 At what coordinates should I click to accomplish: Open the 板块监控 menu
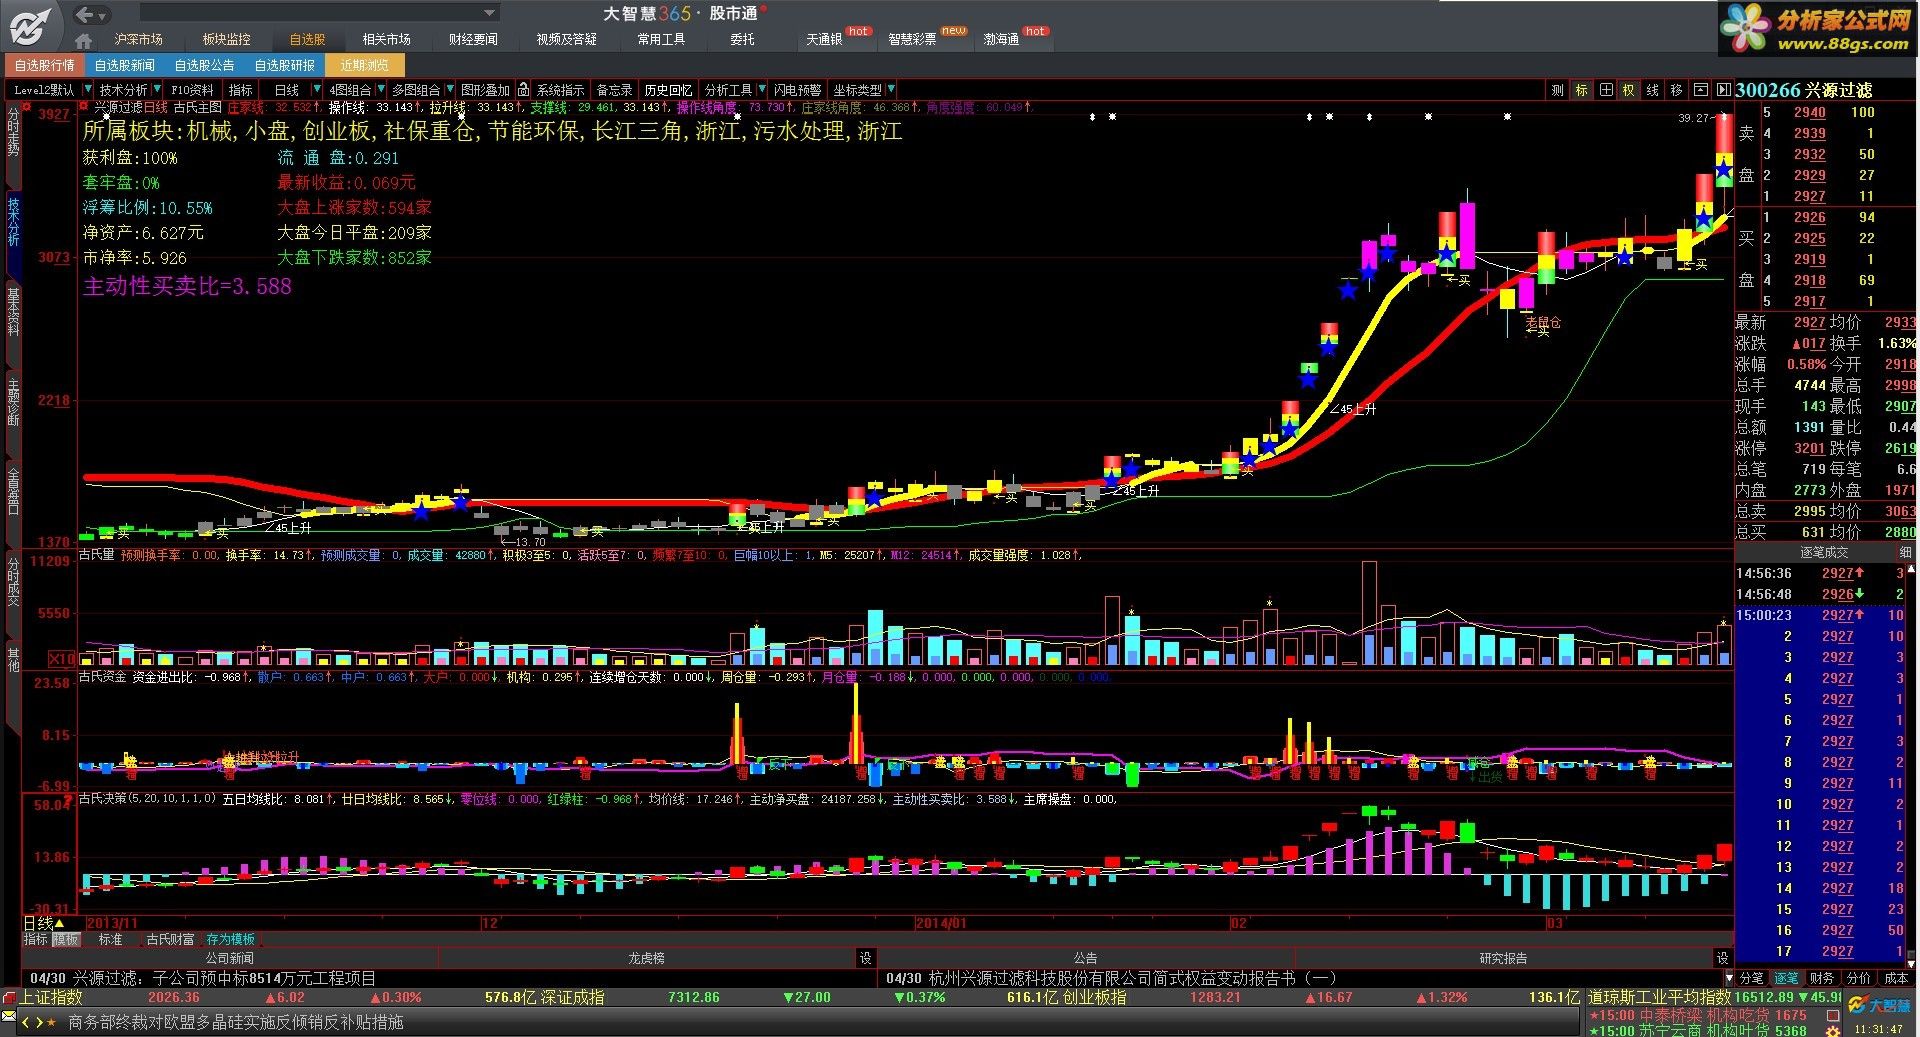click(226, 40)
